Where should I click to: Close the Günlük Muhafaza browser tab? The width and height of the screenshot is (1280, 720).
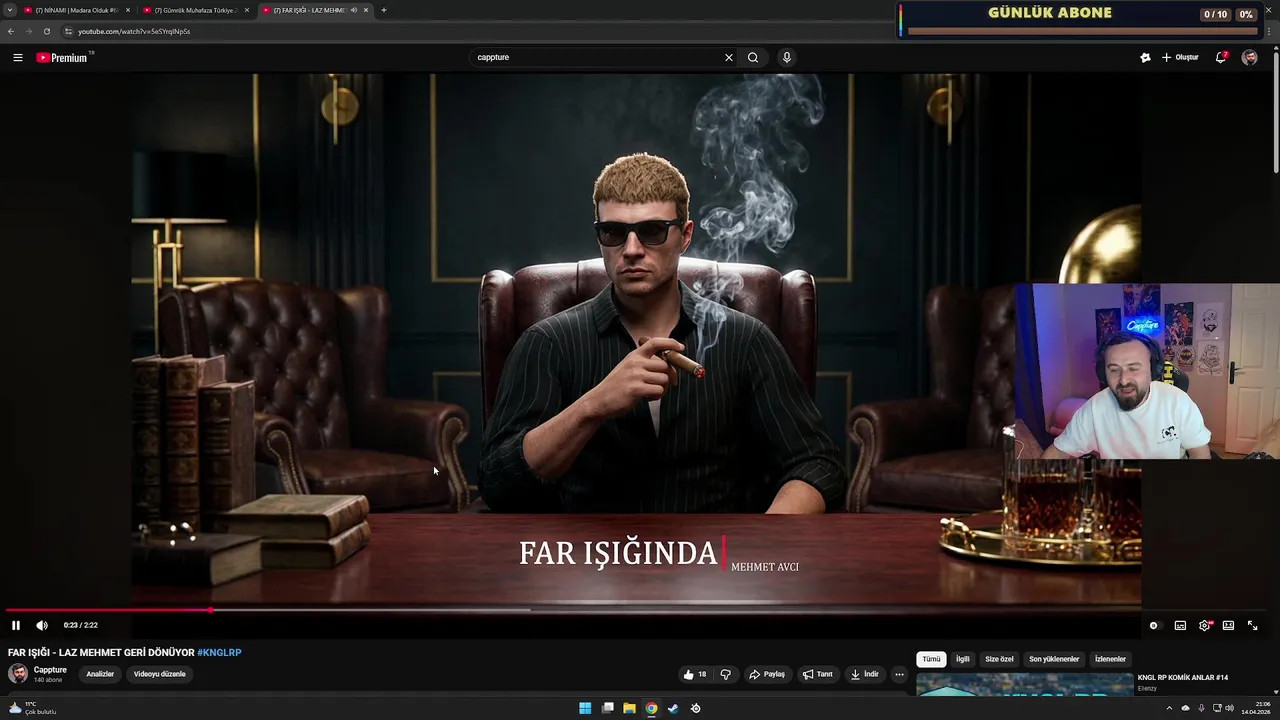point(247,10)
